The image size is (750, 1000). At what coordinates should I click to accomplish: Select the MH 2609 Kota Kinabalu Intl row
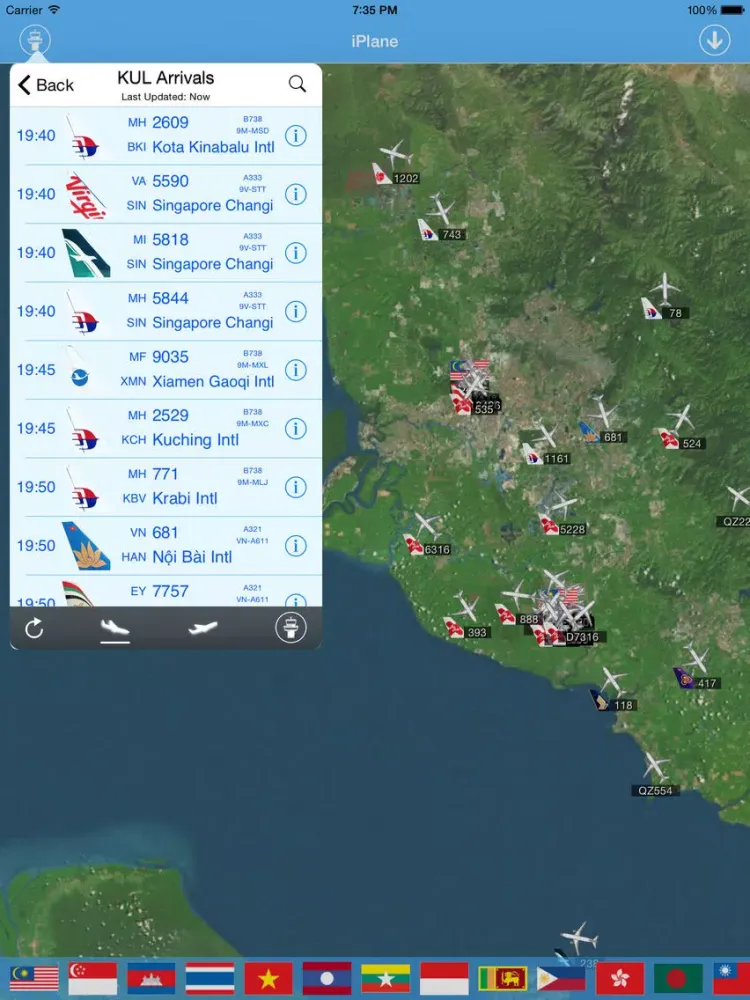click(x=166, y=135)
